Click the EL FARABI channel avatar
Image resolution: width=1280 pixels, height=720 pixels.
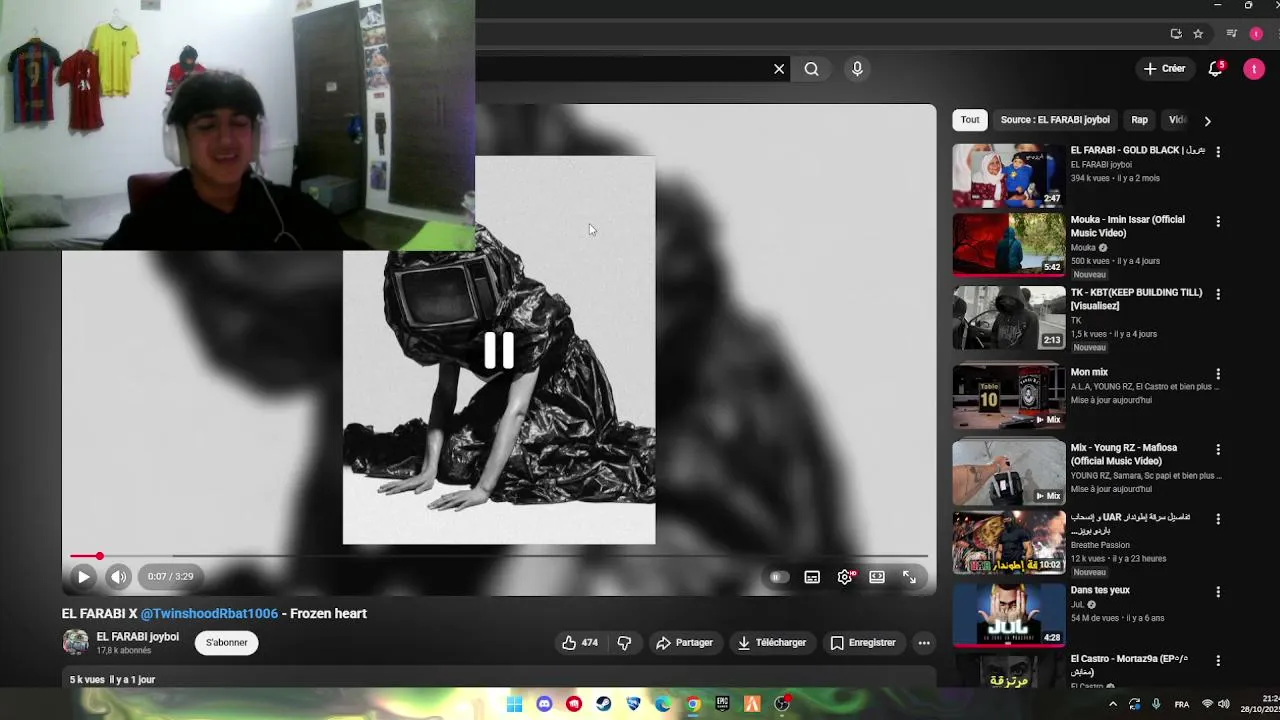[x=75, y=642]
